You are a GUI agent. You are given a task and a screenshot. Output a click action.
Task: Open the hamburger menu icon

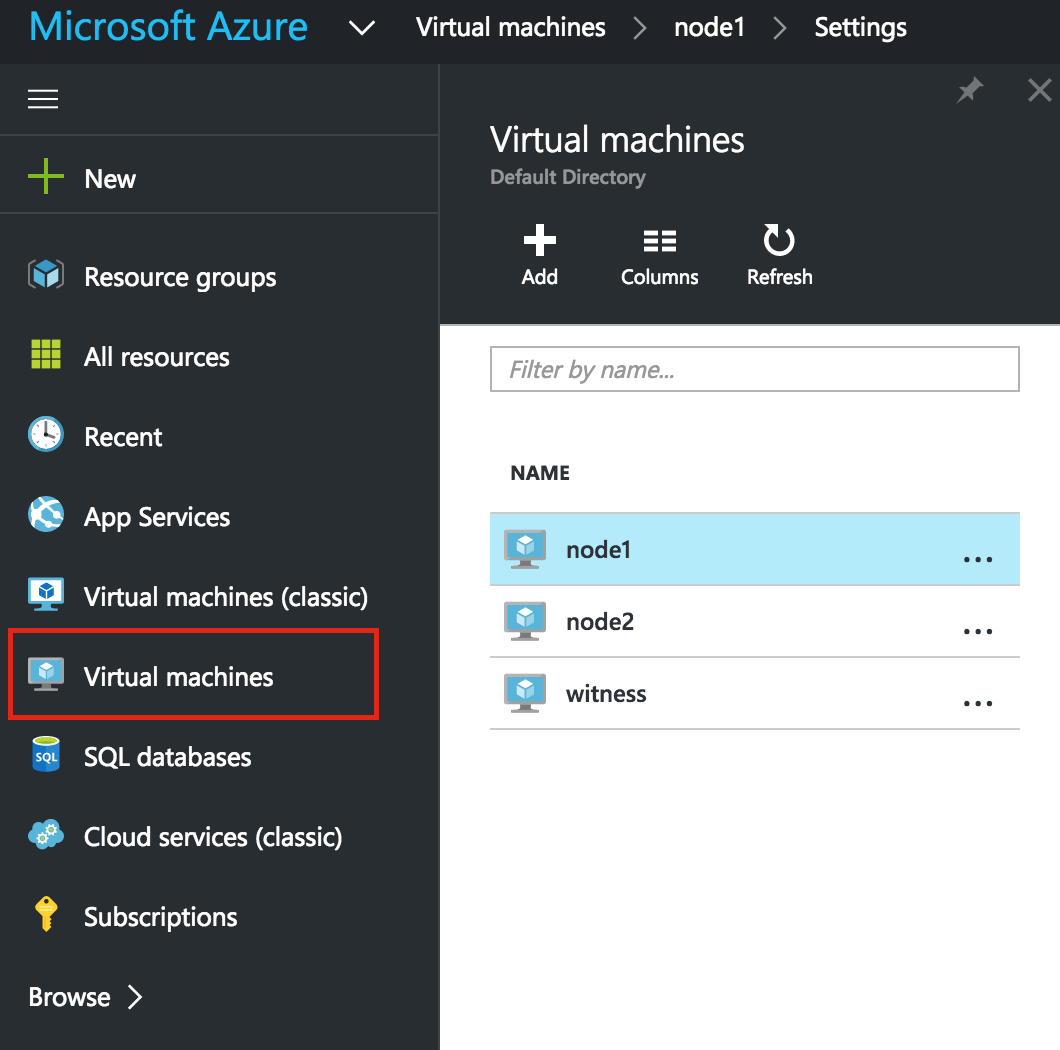click(43, 99)
